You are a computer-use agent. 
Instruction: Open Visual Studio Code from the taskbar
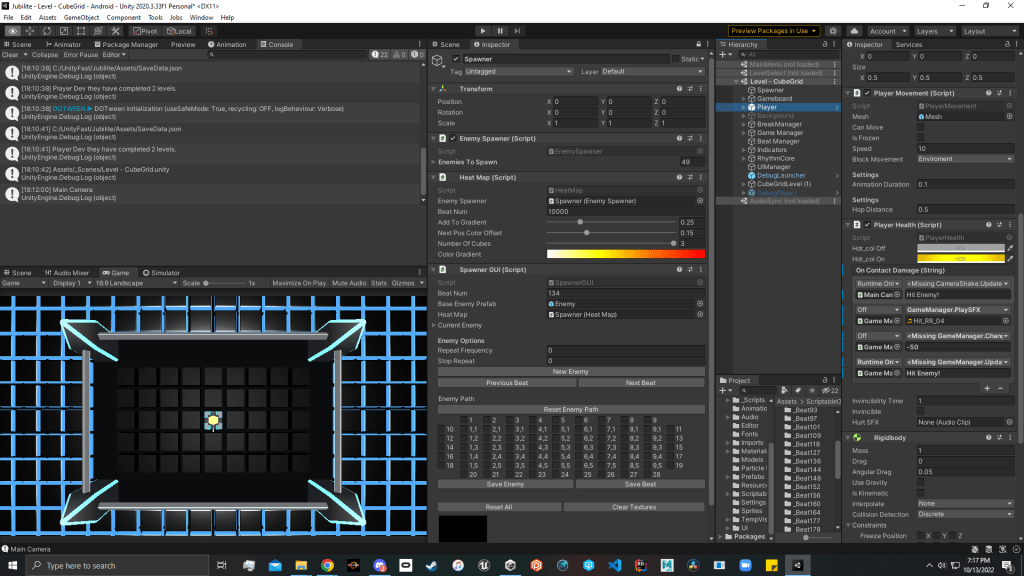click(x=615, y=565)
